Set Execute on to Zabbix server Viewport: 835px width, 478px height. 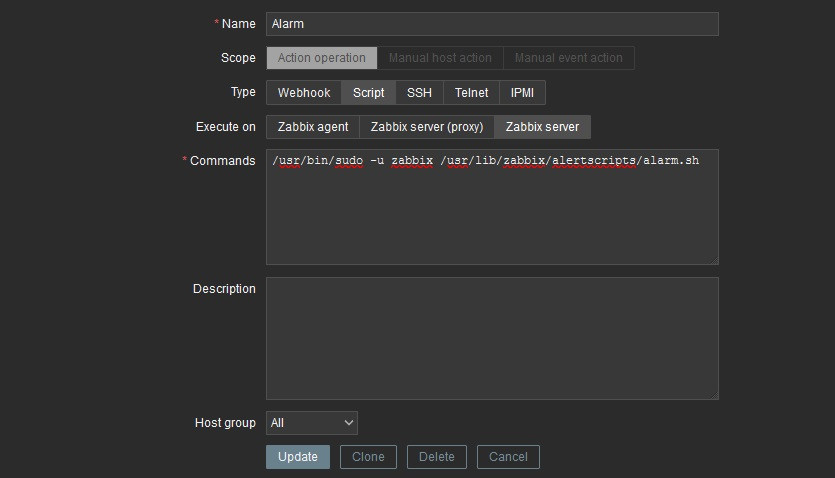(542, 127)
